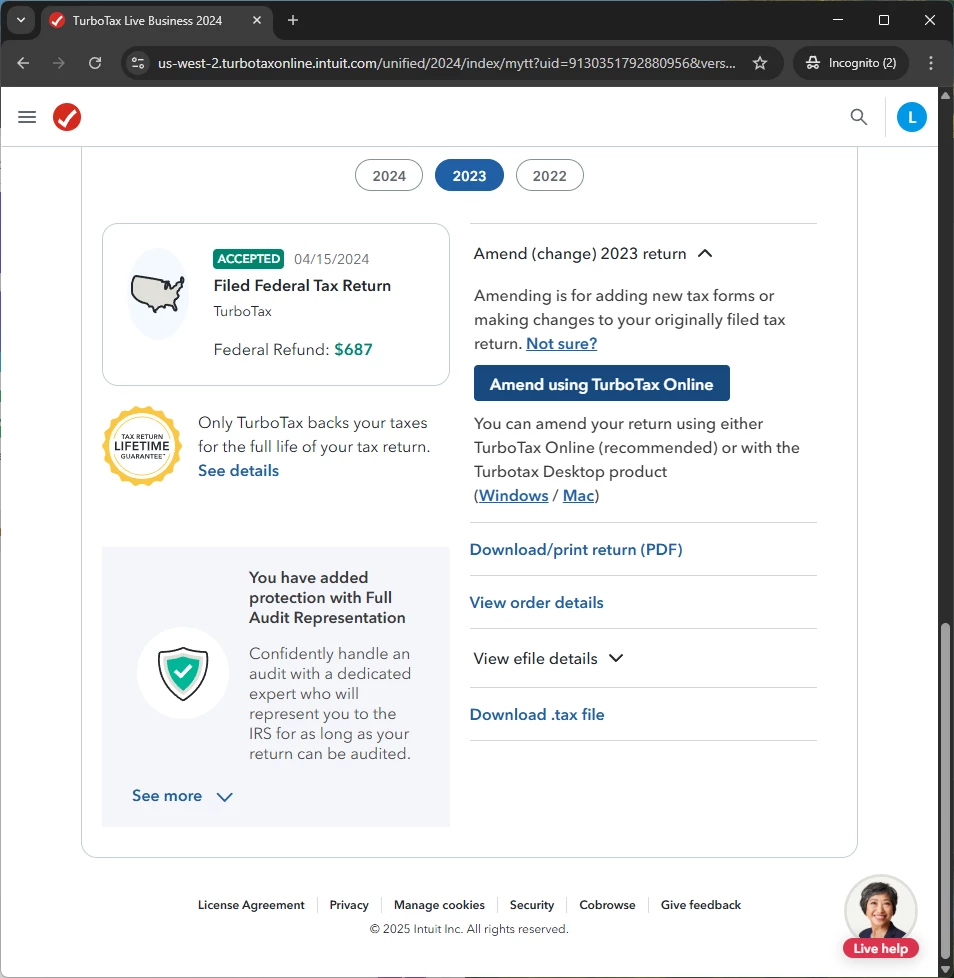Click the Cobrowse footer link

[x=607, y=905]
